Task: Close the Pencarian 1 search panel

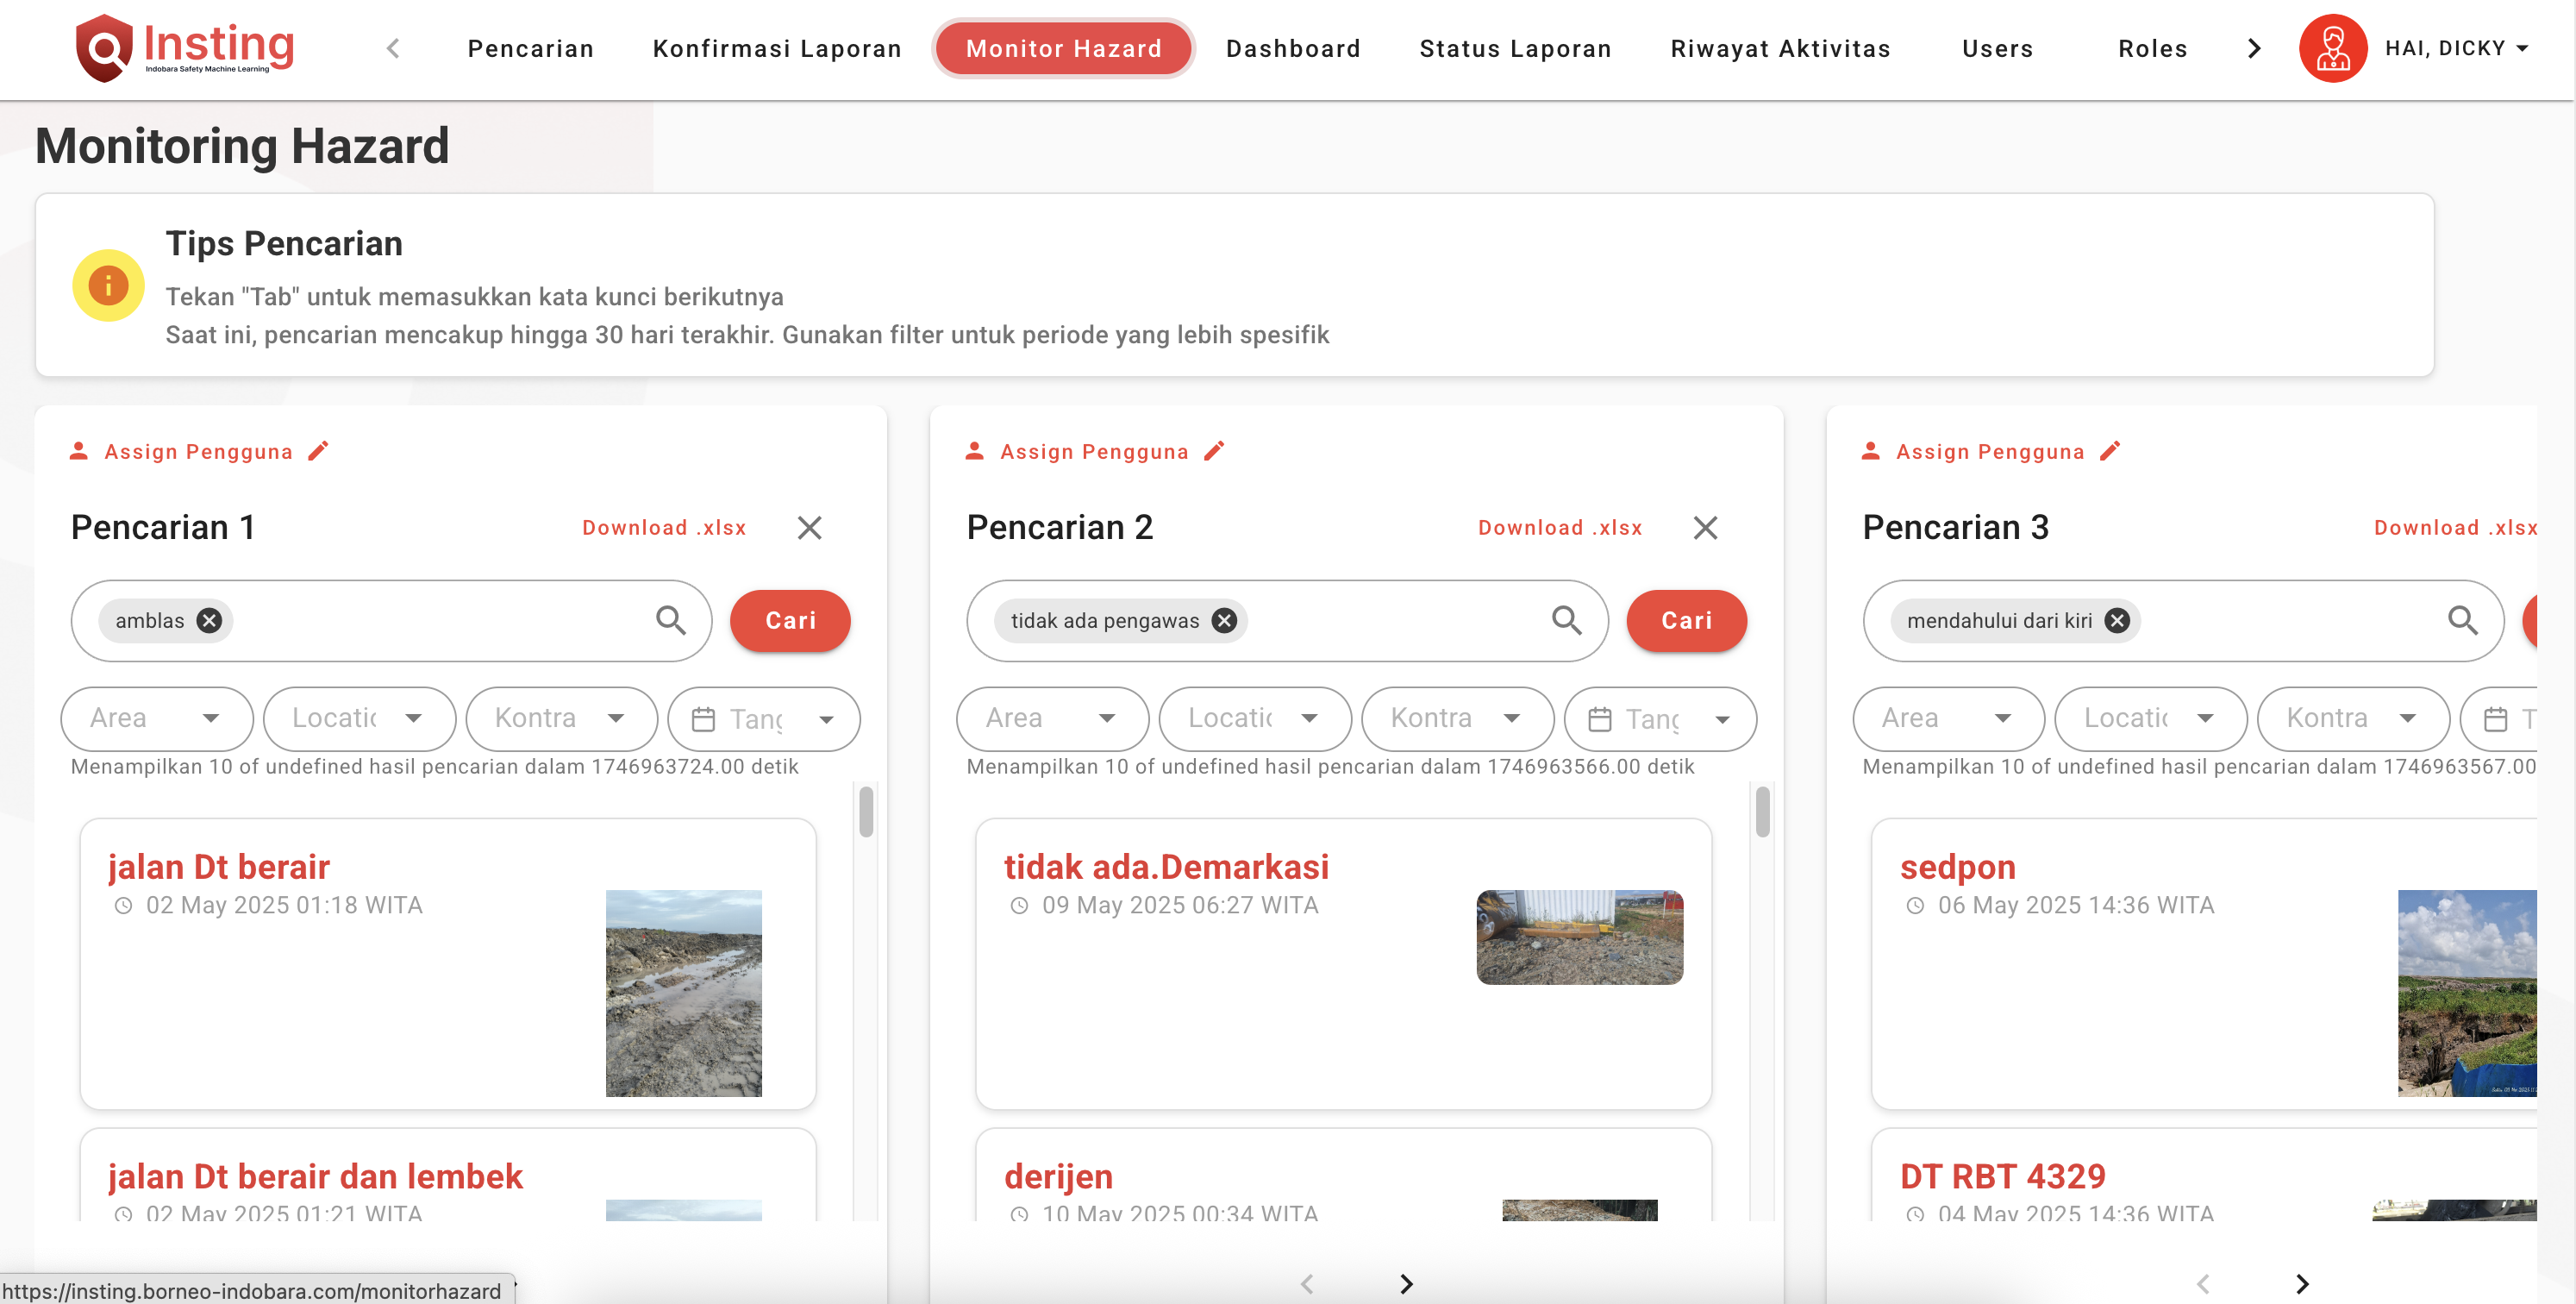Action: pos(810,528)
